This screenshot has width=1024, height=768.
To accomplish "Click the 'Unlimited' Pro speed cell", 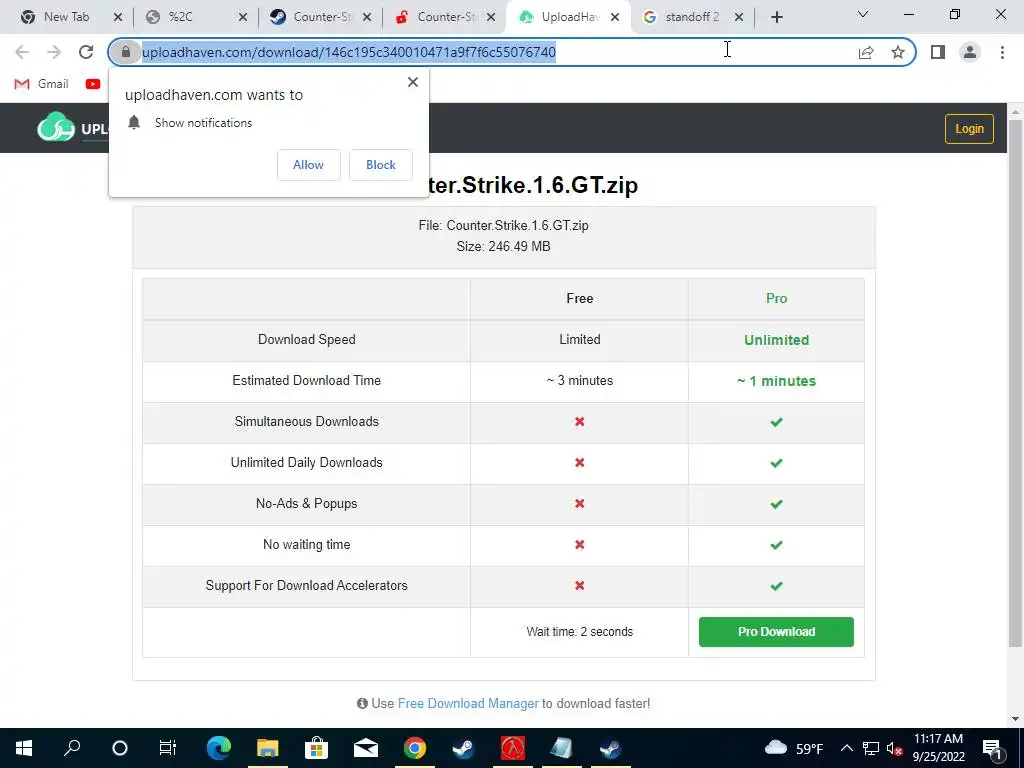I will [x=776, y=340].
